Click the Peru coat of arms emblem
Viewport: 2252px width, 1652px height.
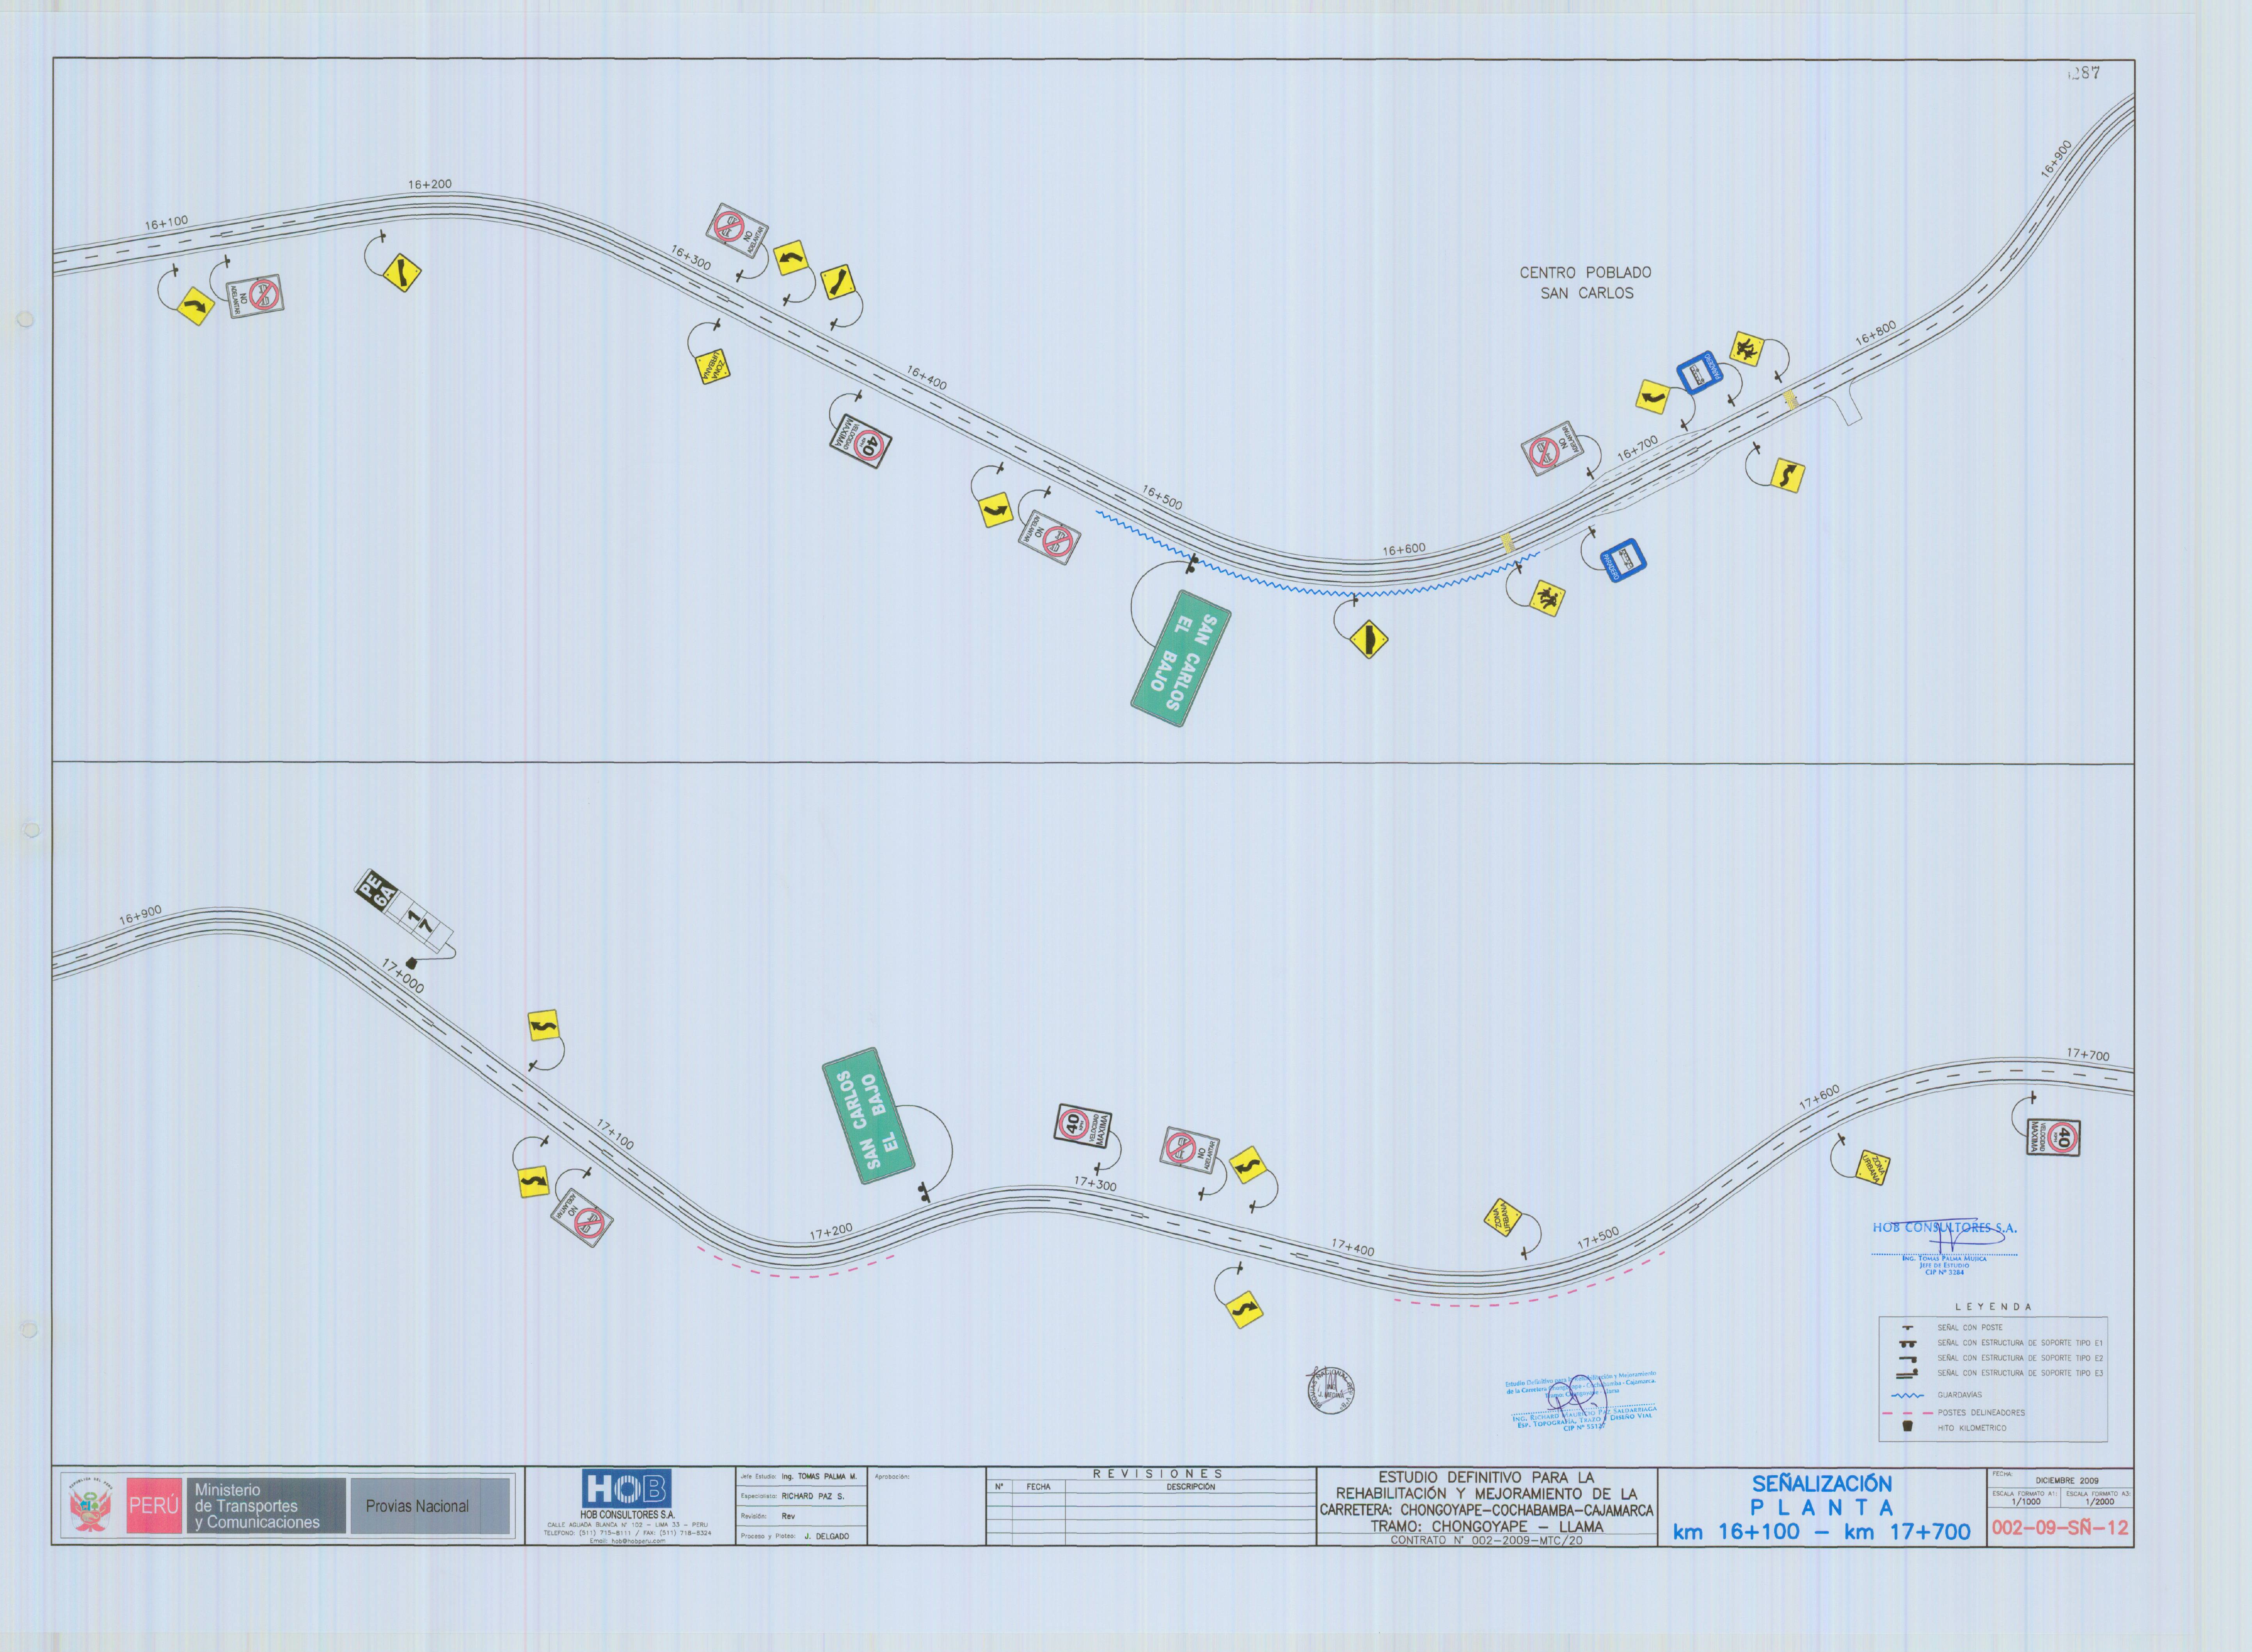(x=91, y=1506)
